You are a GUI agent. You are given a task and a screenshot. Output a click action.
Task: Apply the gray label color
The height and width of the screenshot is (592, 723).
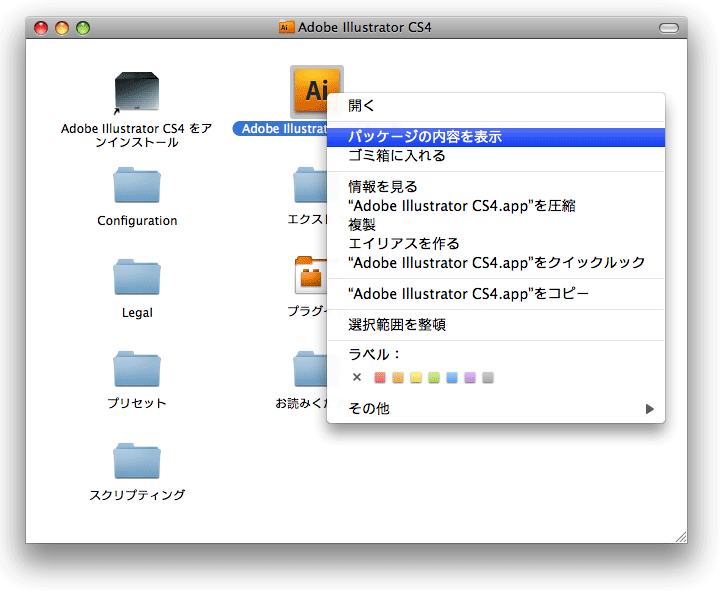488,378
